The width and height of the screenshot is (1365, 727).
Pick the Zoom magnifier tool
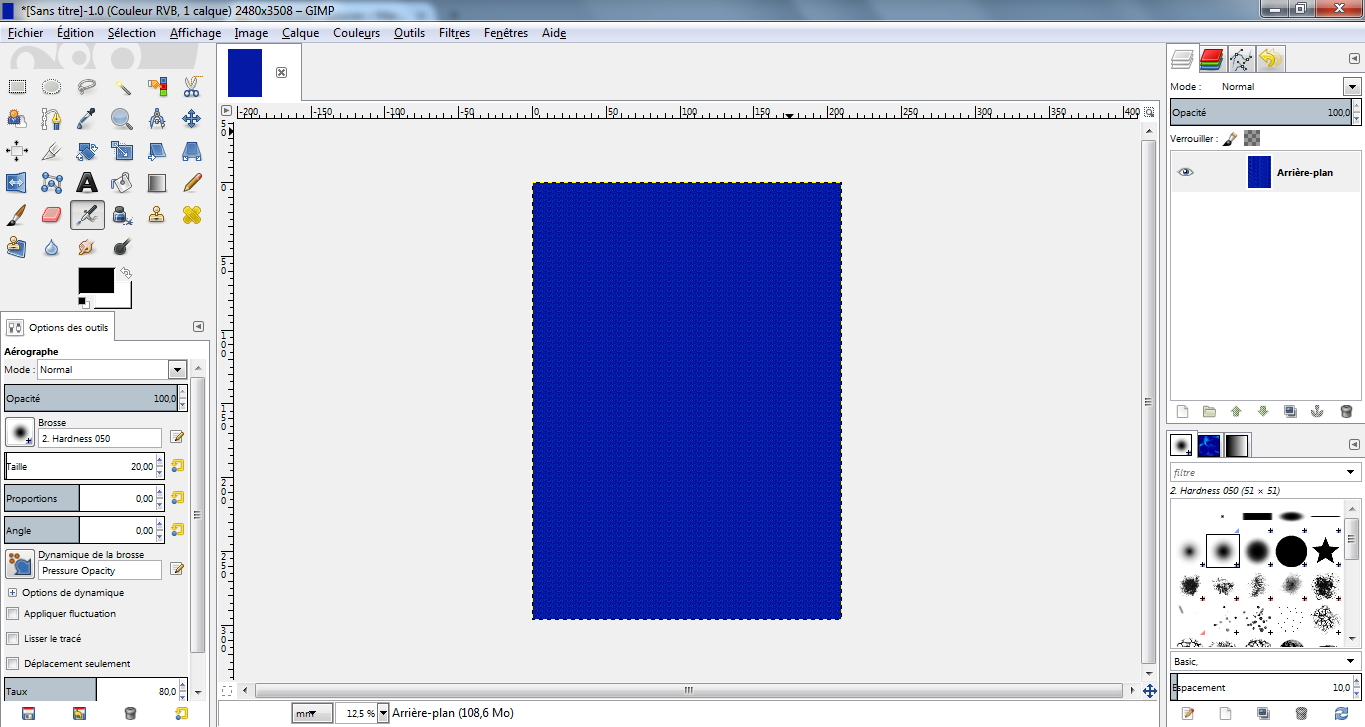coord(122,119)
